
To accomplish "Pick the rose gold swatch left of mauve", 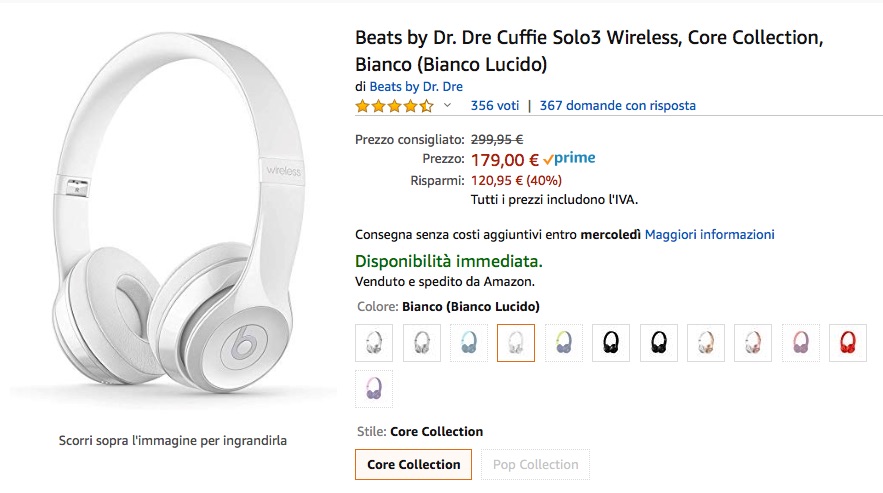I will tap(753, 343).
